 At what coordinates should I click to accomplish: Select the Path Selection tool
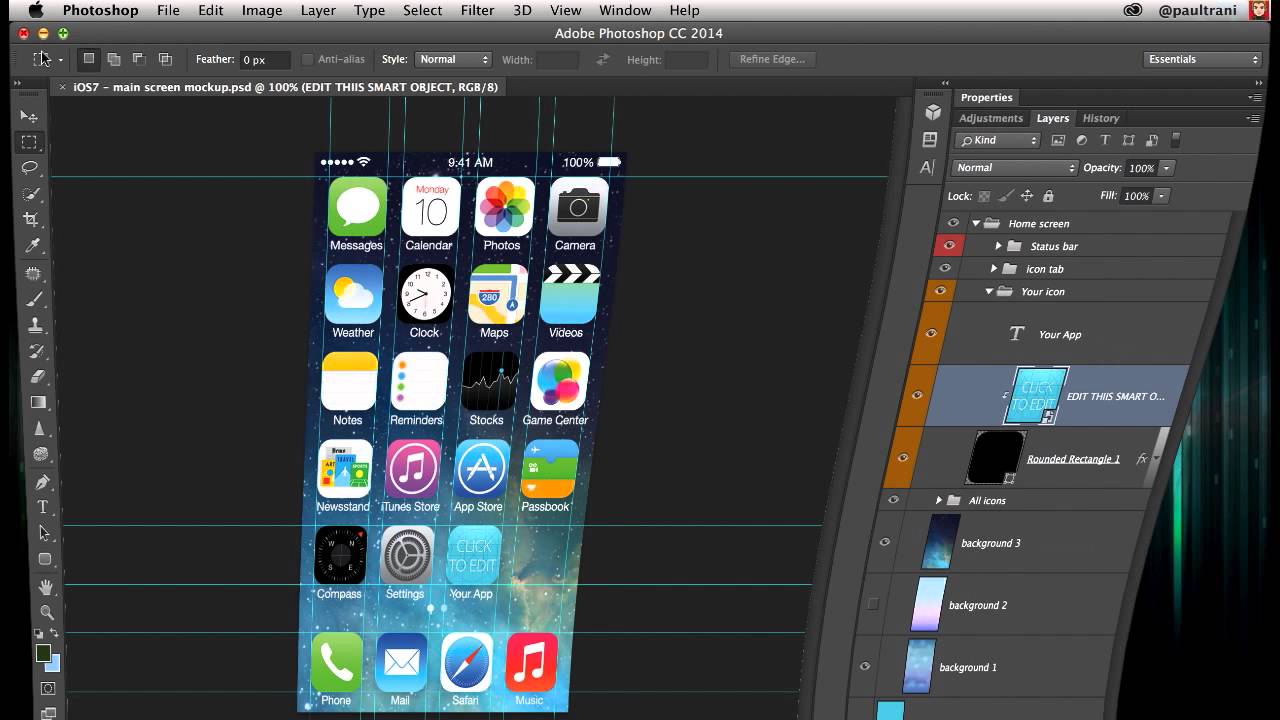tap(44, 534)
